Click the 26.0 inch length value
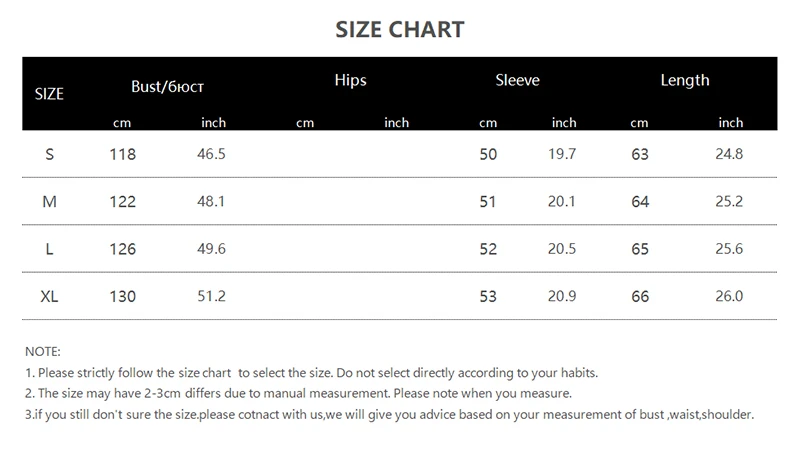This screenshot has width=800, height=451. coord(730,296)
